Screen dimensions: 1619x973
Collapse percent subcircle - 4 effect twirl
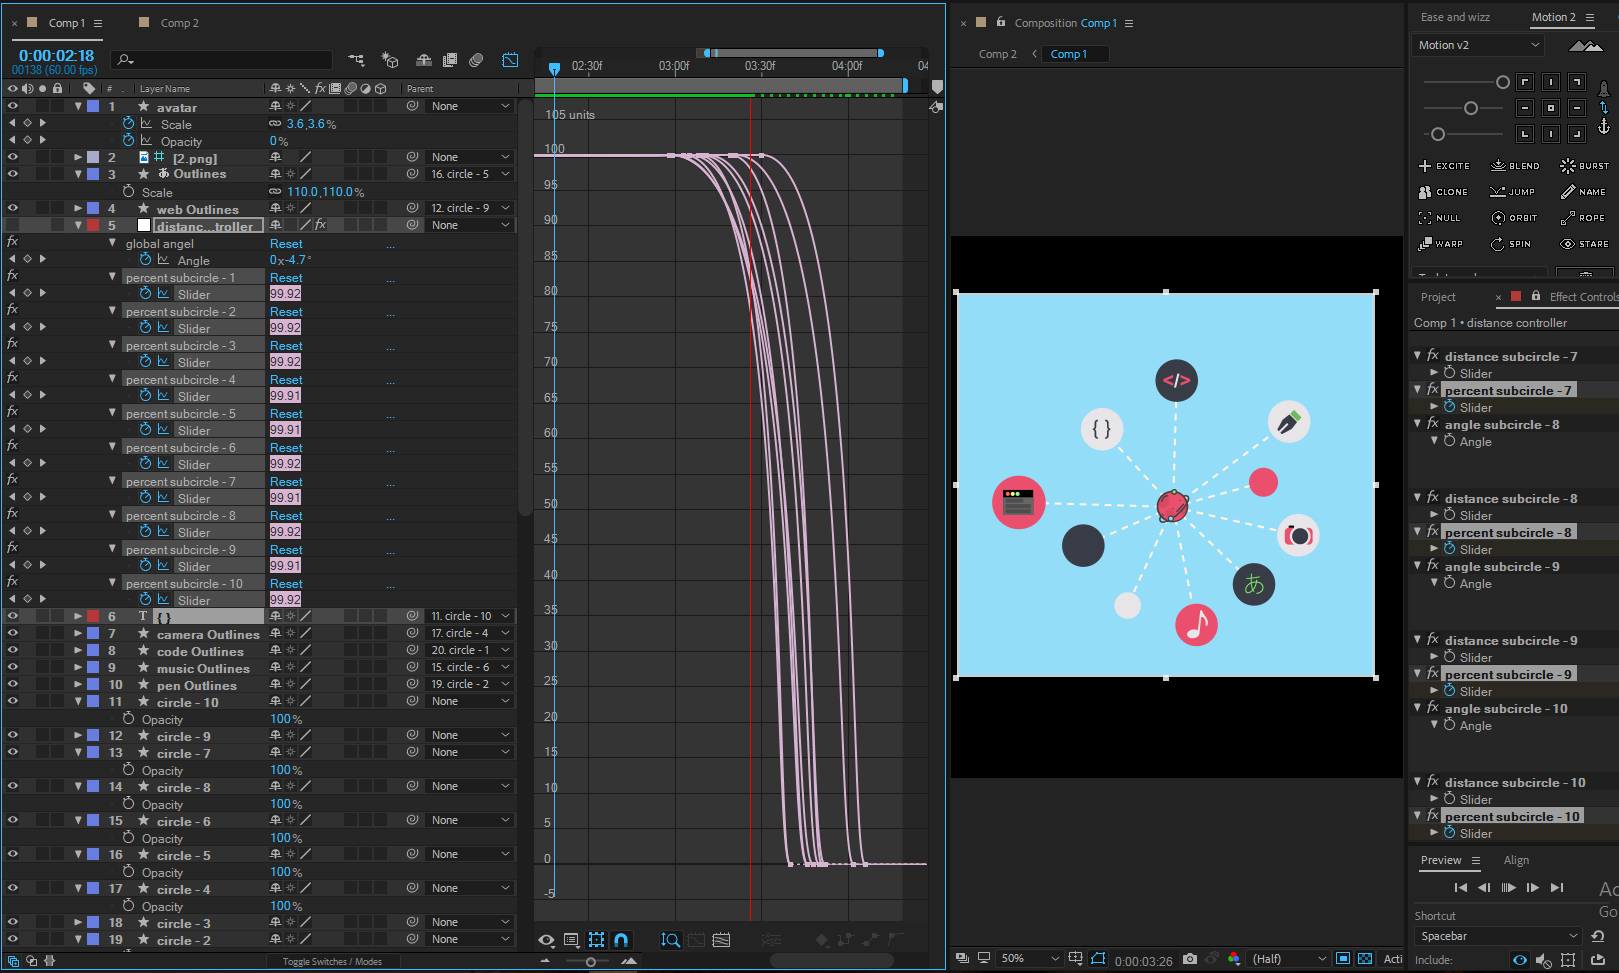click(112, 379)
